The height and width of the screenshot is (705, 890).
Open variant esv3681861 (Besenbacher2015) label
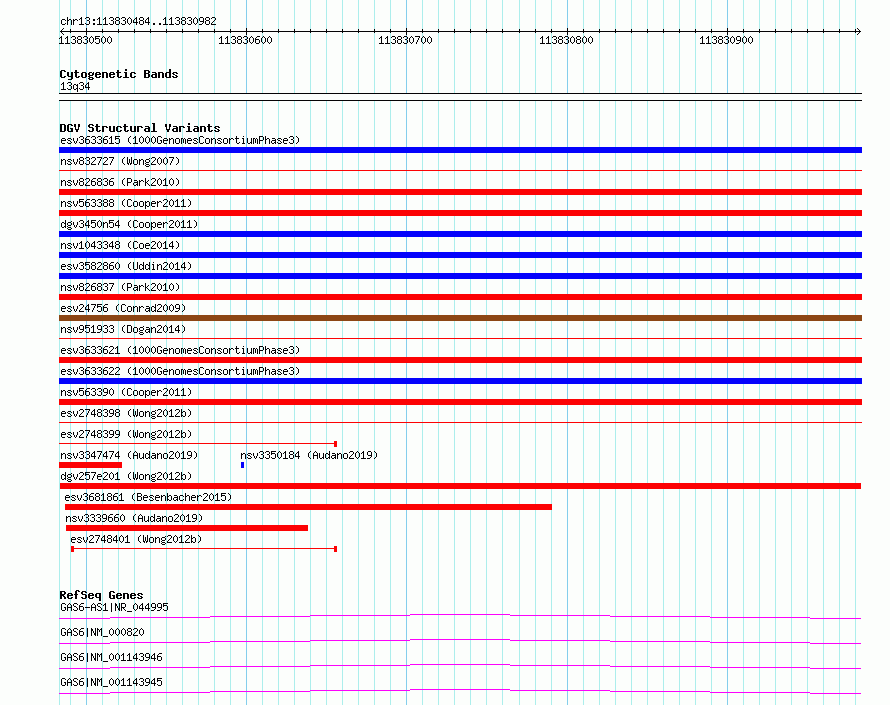148,497
